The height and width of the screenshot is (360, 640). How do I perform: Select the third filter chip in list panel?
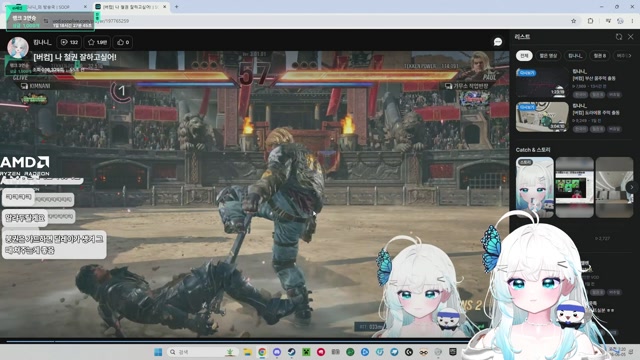tap(575, 56)
